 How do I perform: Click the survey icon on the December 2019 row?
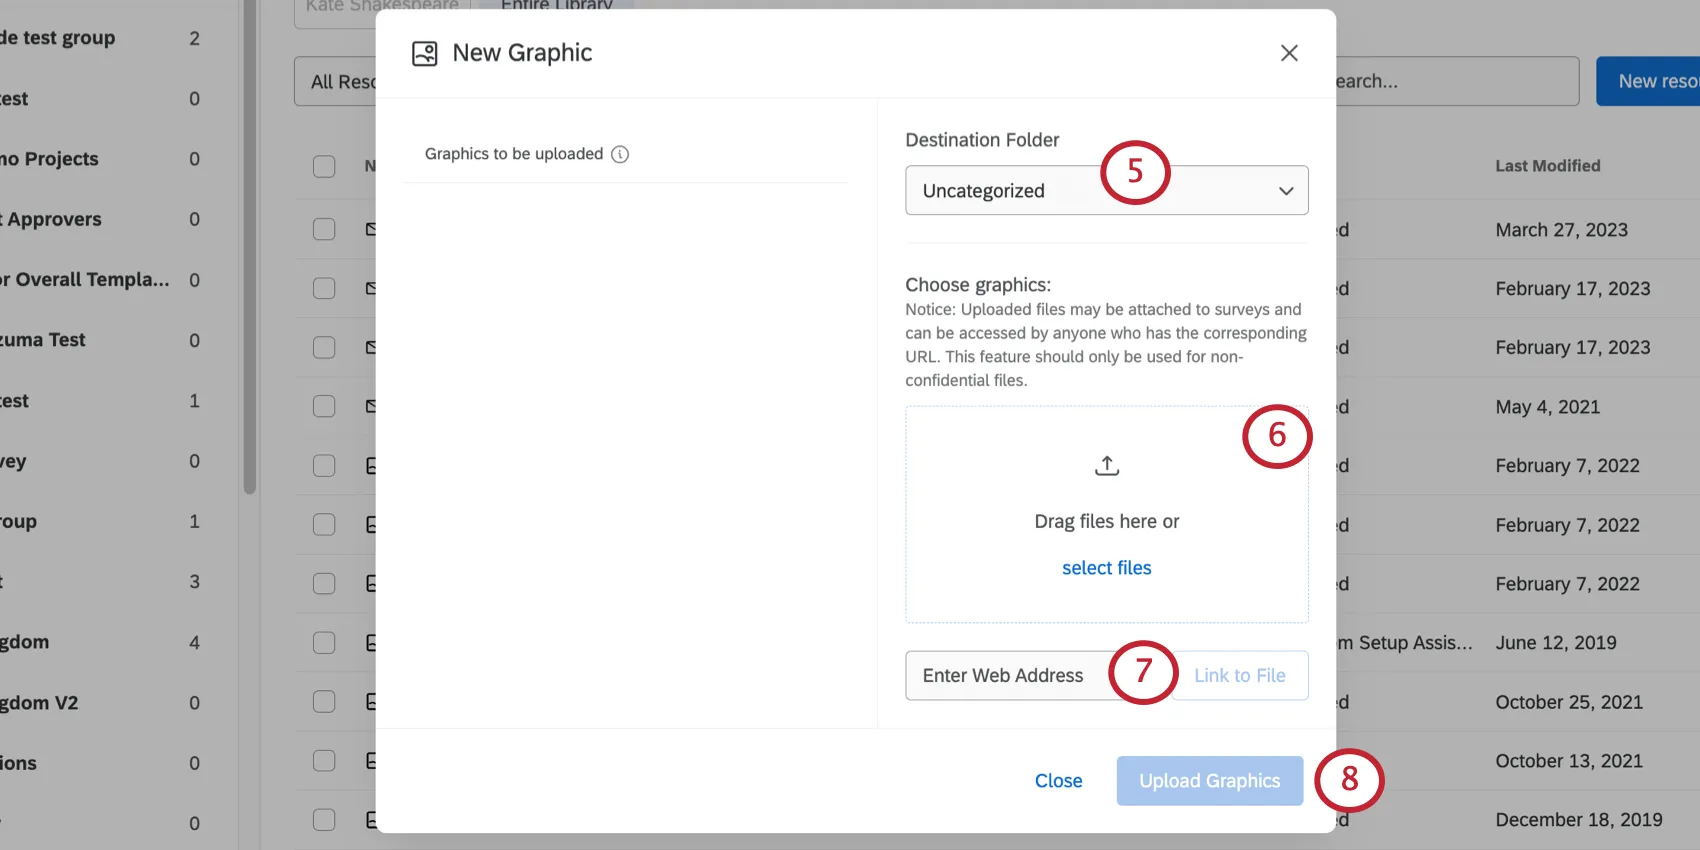tap(369, 819)
